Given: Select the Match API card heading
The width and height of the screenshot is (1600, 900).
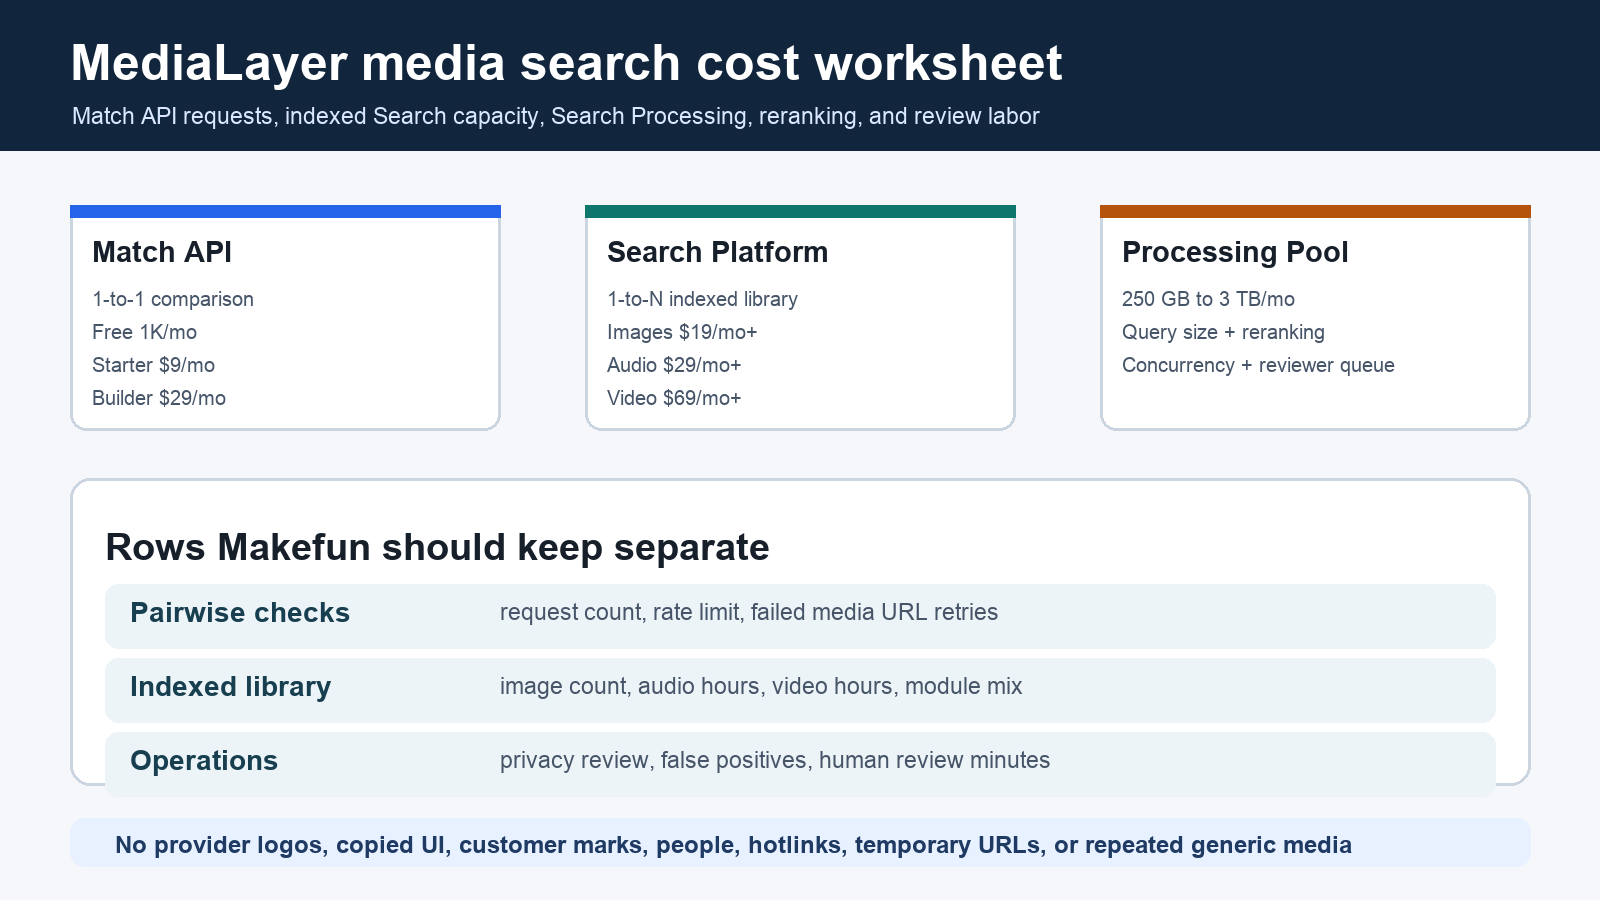Looking at the screenshot, I should pyautogui.click(x=162, y=252).
